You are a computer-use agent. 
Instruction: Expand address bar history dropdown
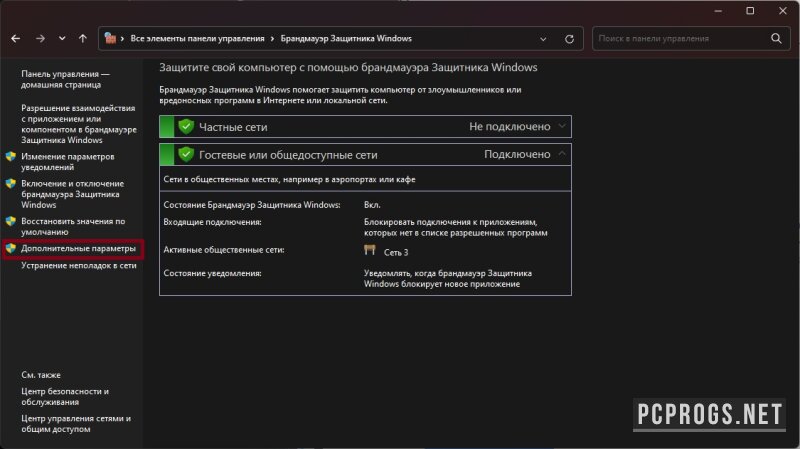click(543, 39)
